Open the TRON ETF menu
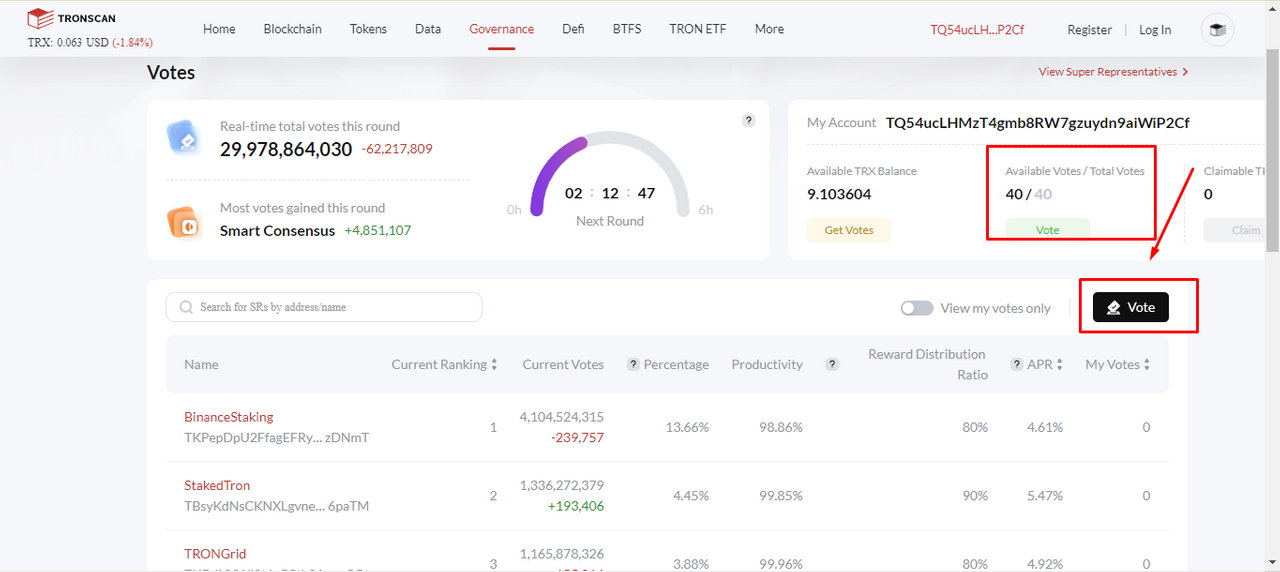The image size is (1280, 572). [x=698, y=29]
